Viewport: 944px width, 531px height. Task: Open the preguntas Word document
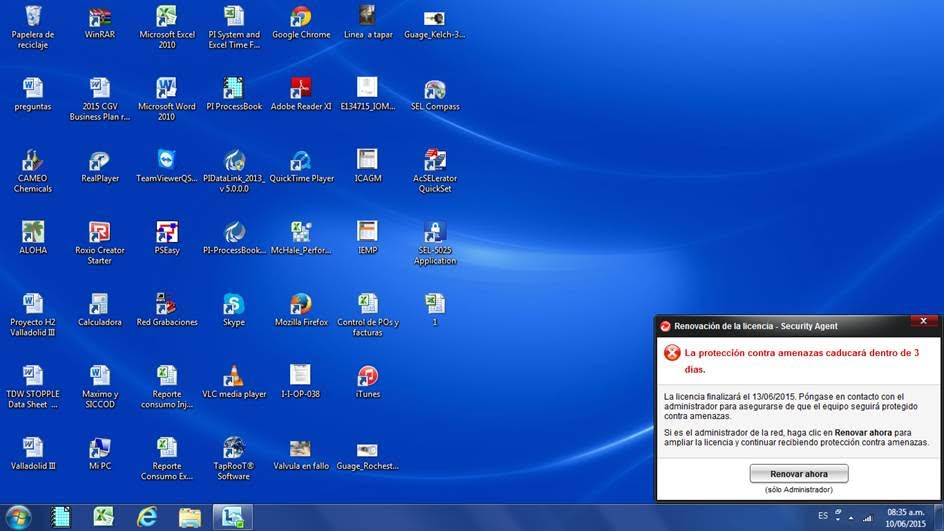click(33, 95)
